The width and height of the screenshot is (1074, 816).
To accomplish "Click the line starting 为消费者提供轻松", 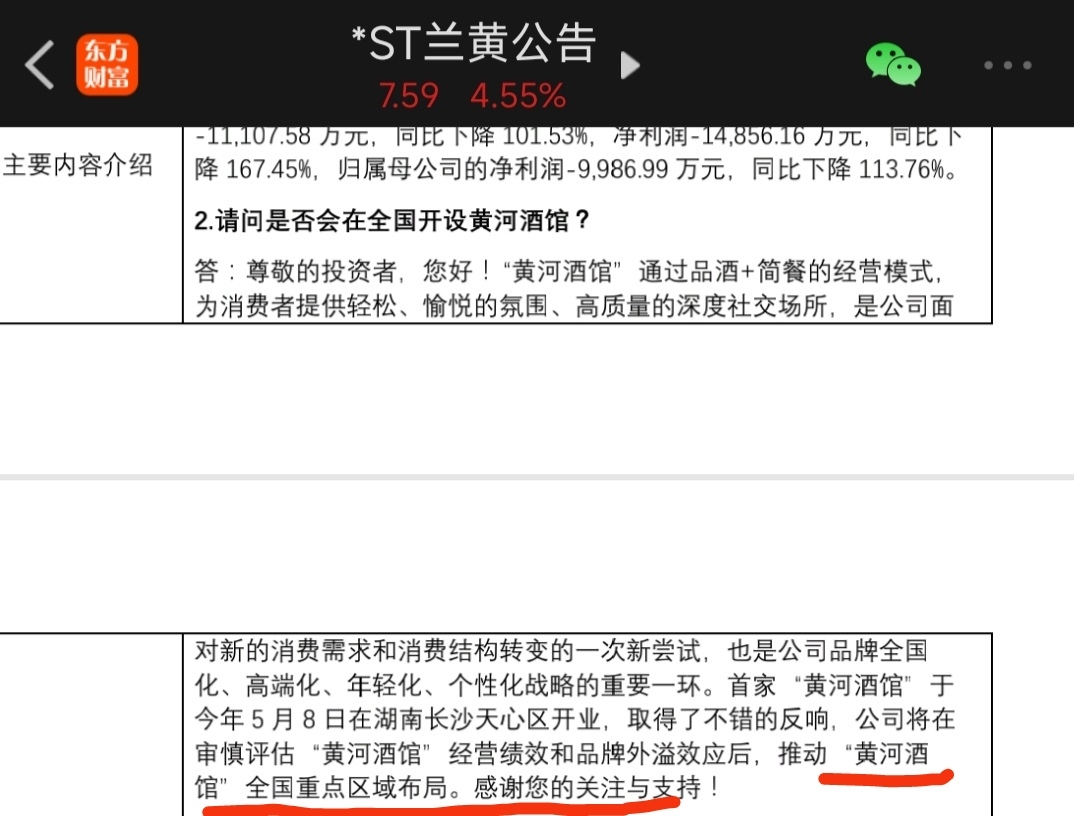I will (574, 306).
